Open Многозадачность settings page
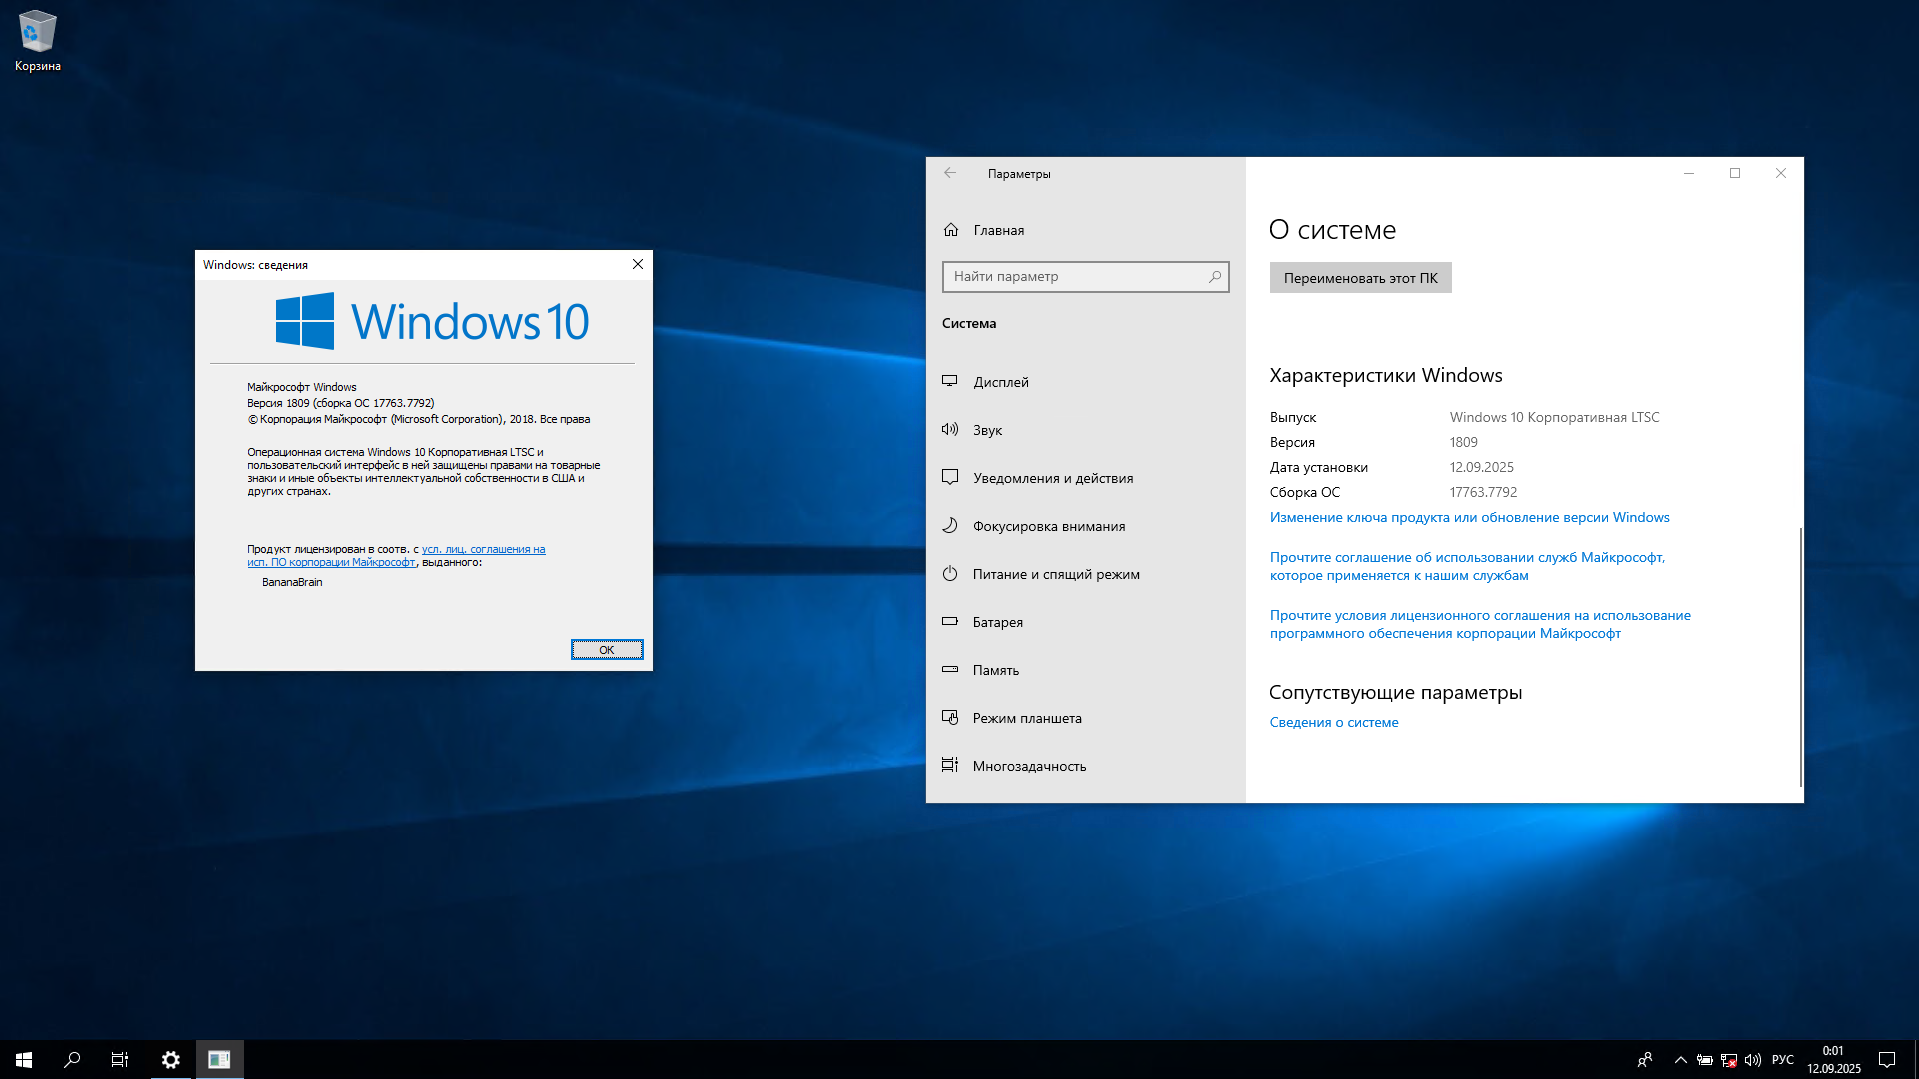 pos(1086,766)
